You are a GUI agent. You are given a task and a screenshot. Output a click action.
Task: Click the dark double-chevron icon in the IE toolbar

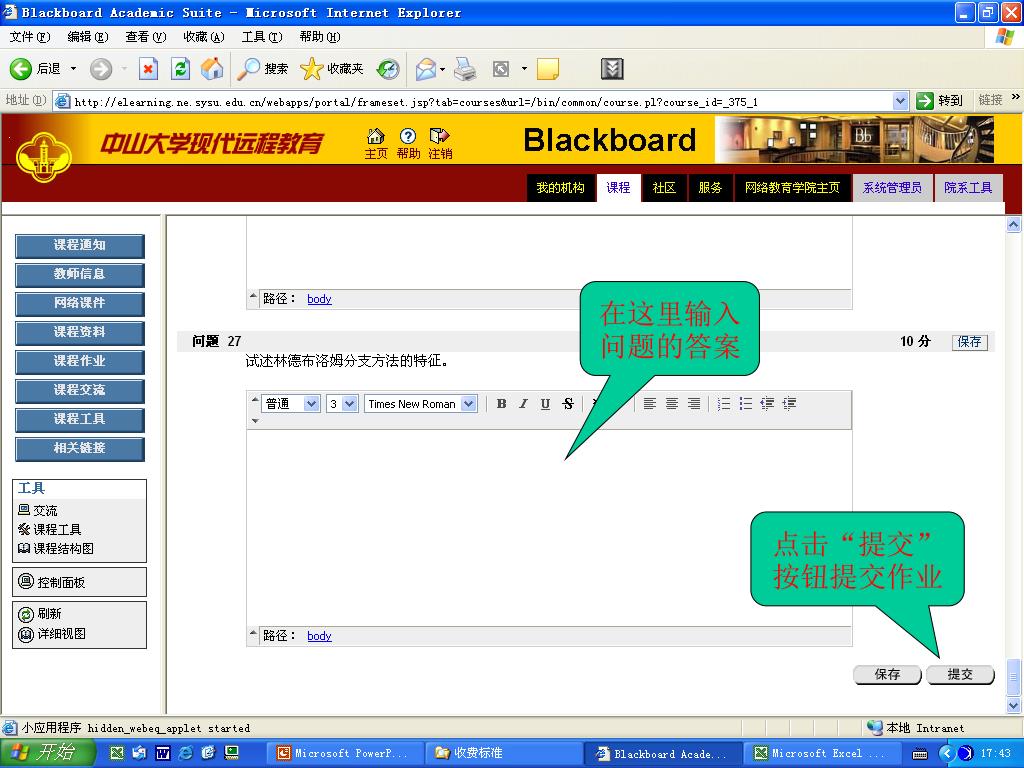pos(612,69)
